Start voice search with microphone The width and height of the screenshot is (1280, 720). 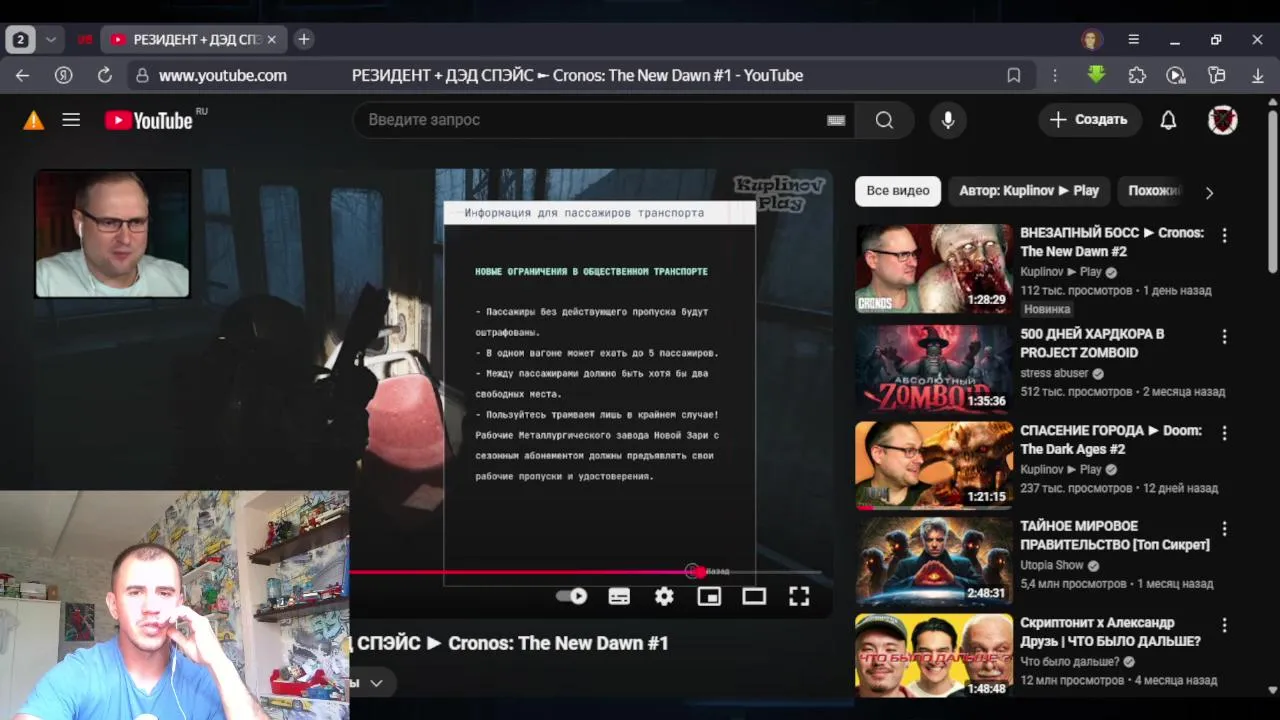pos(948,120)
